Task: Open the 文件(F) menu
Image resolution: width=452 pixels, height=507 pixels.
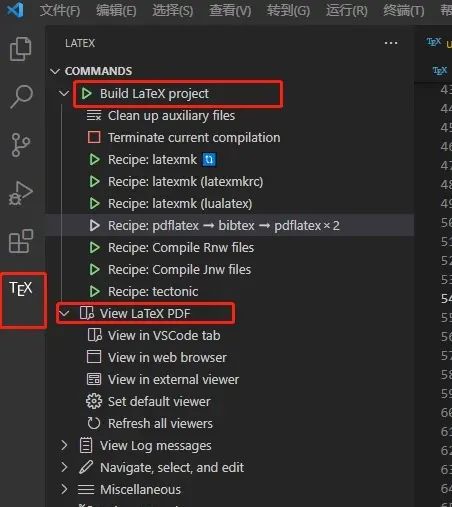Action: [x=60, y=11]
